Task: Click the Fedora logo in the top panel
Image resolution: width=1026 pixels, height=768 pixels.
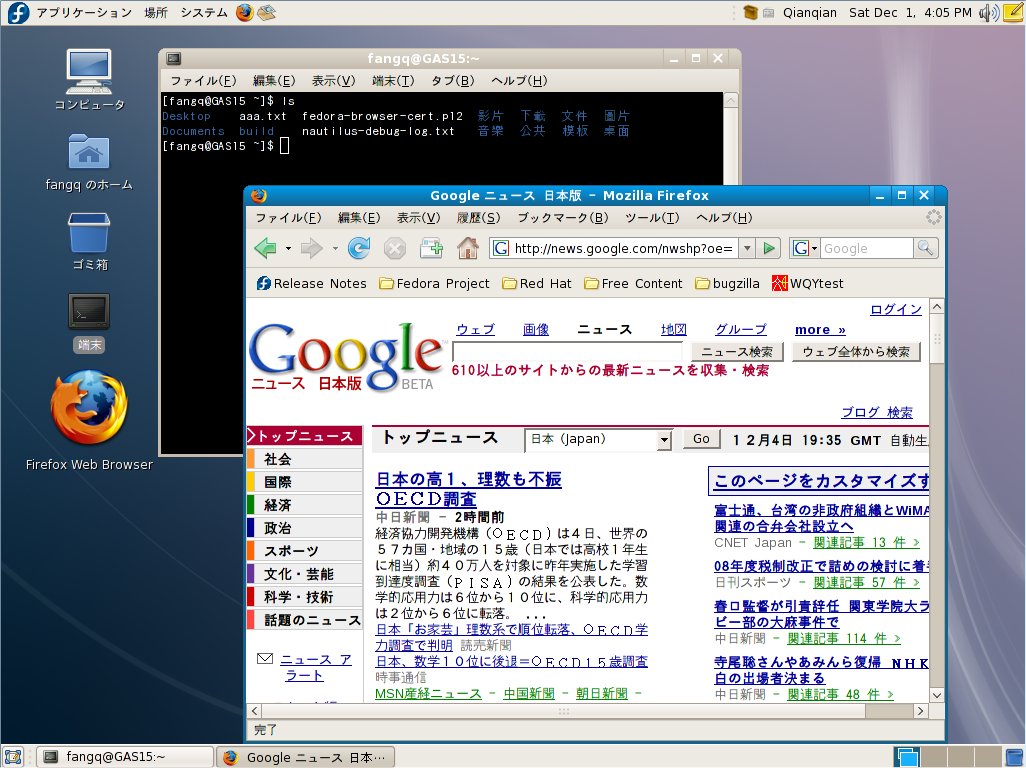Action: point(18,12)
